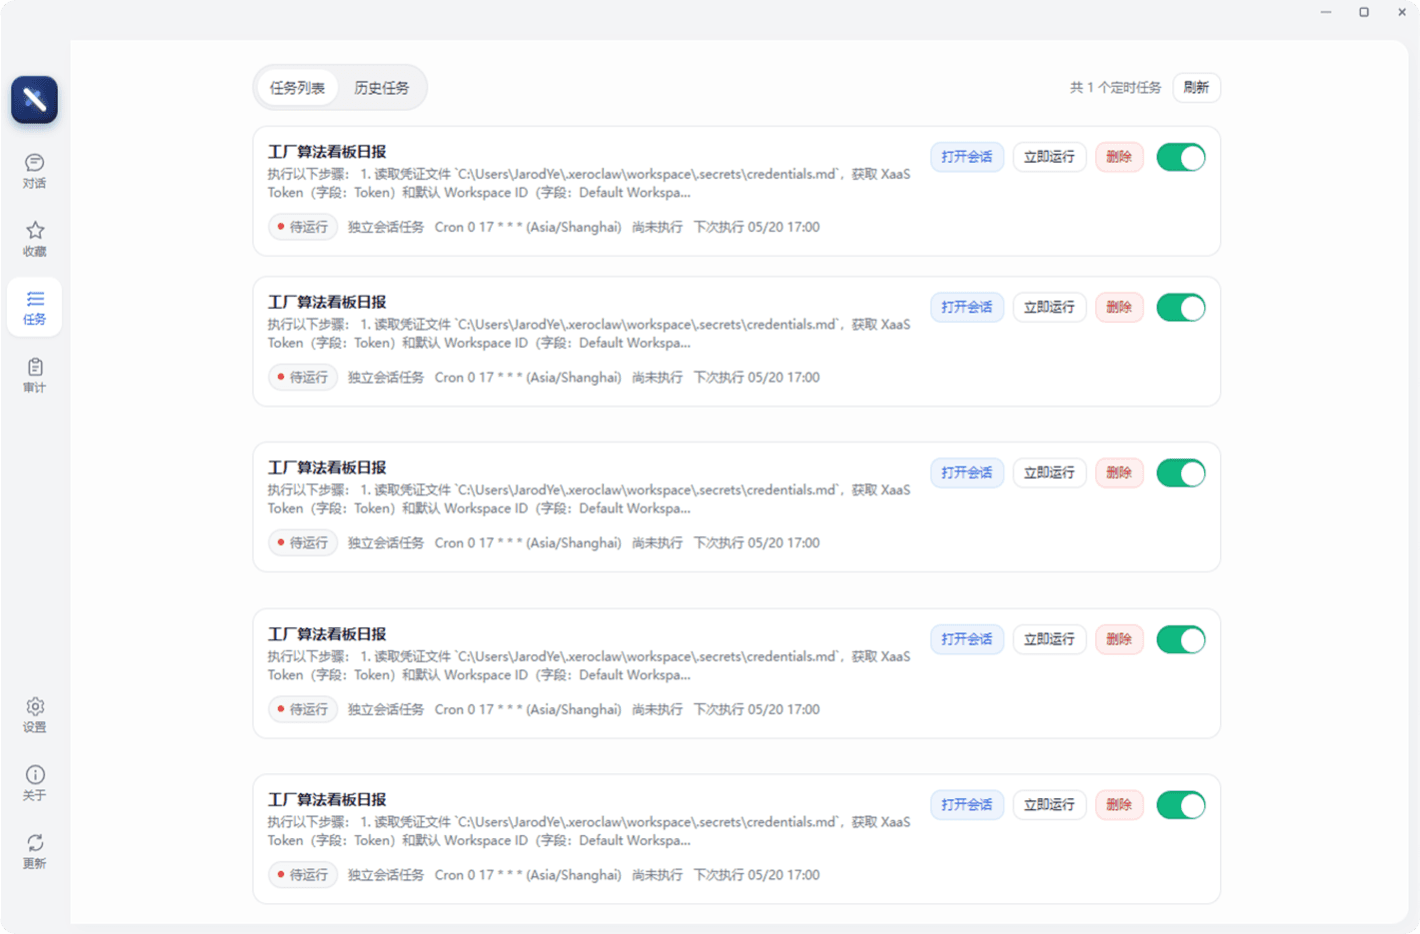Viewport: 1420px width, 934px height.
Task: Switch to the 任务列表 tab
Action: click(x=297, y=88)
